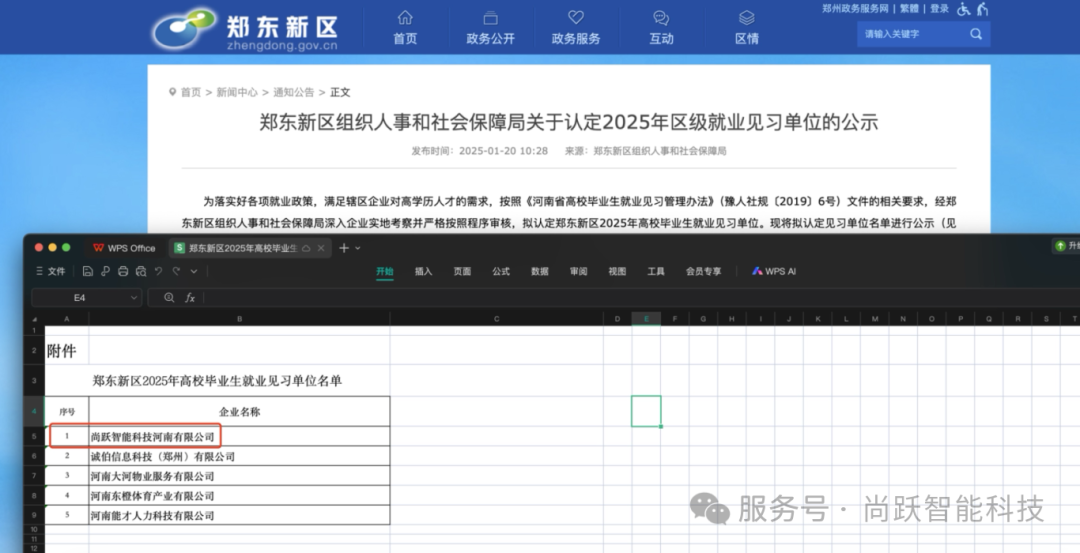Click the wheelchair accessibility icon
The image size is (1080, 553).
coord(964,9)
